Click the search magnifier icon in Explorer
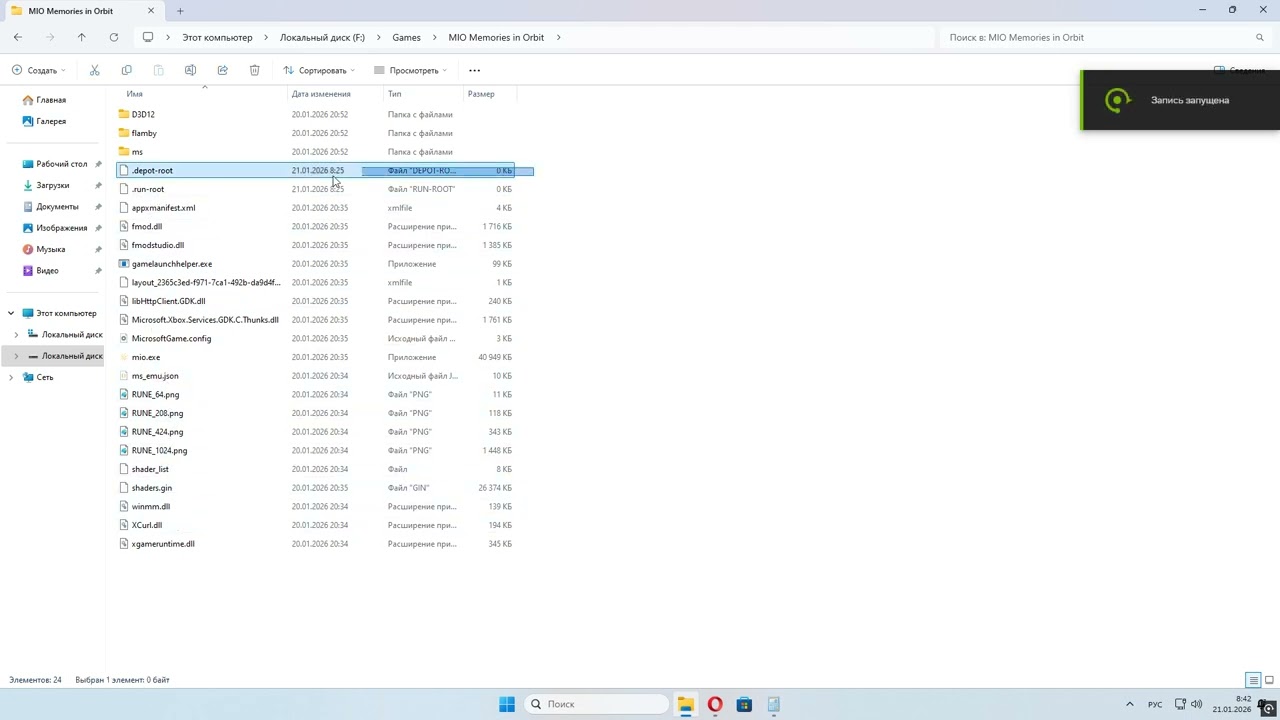The height and width of the screenshot is (720, 1280). (1259, 37)
